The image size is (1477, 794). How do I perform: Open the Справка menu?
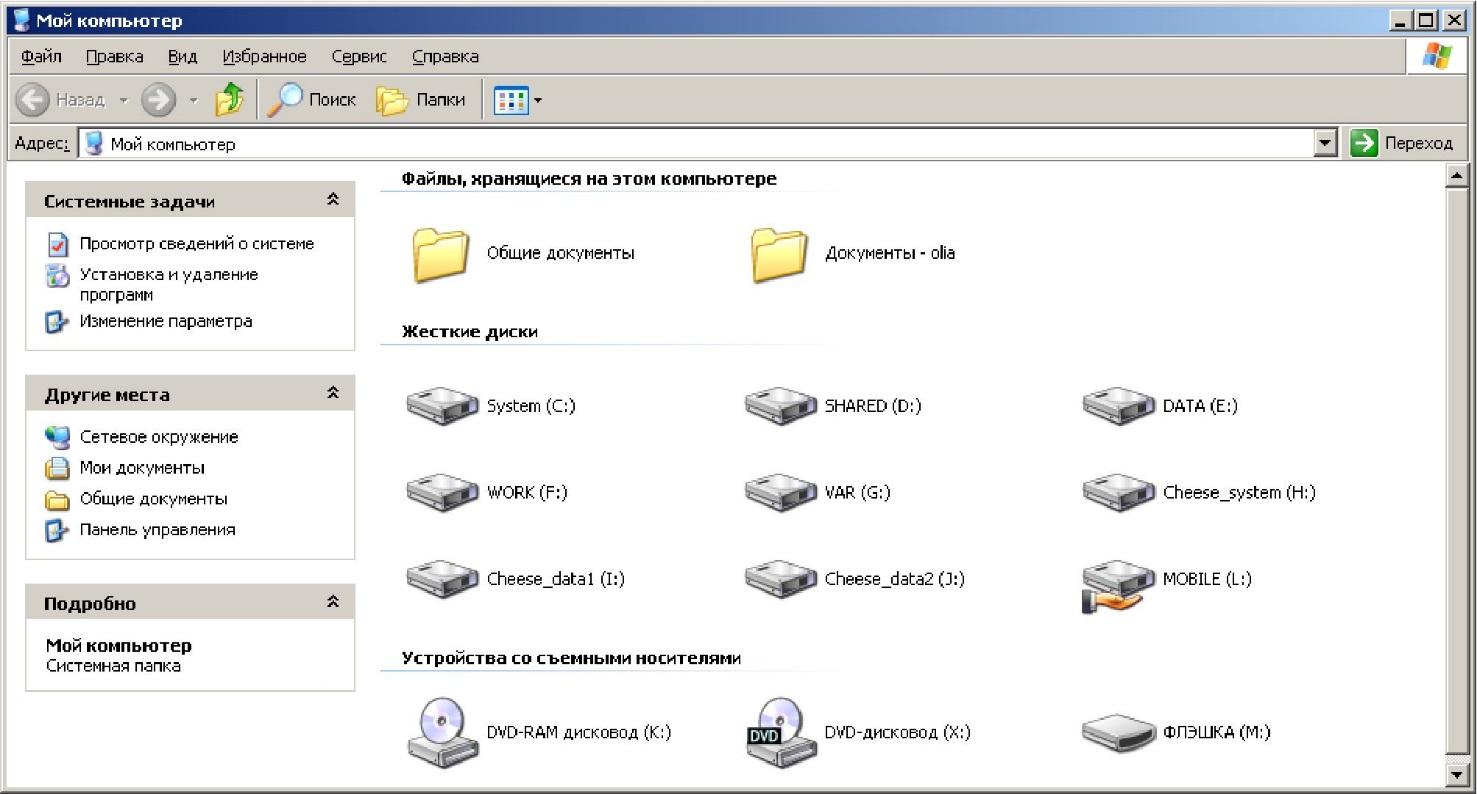445,56
